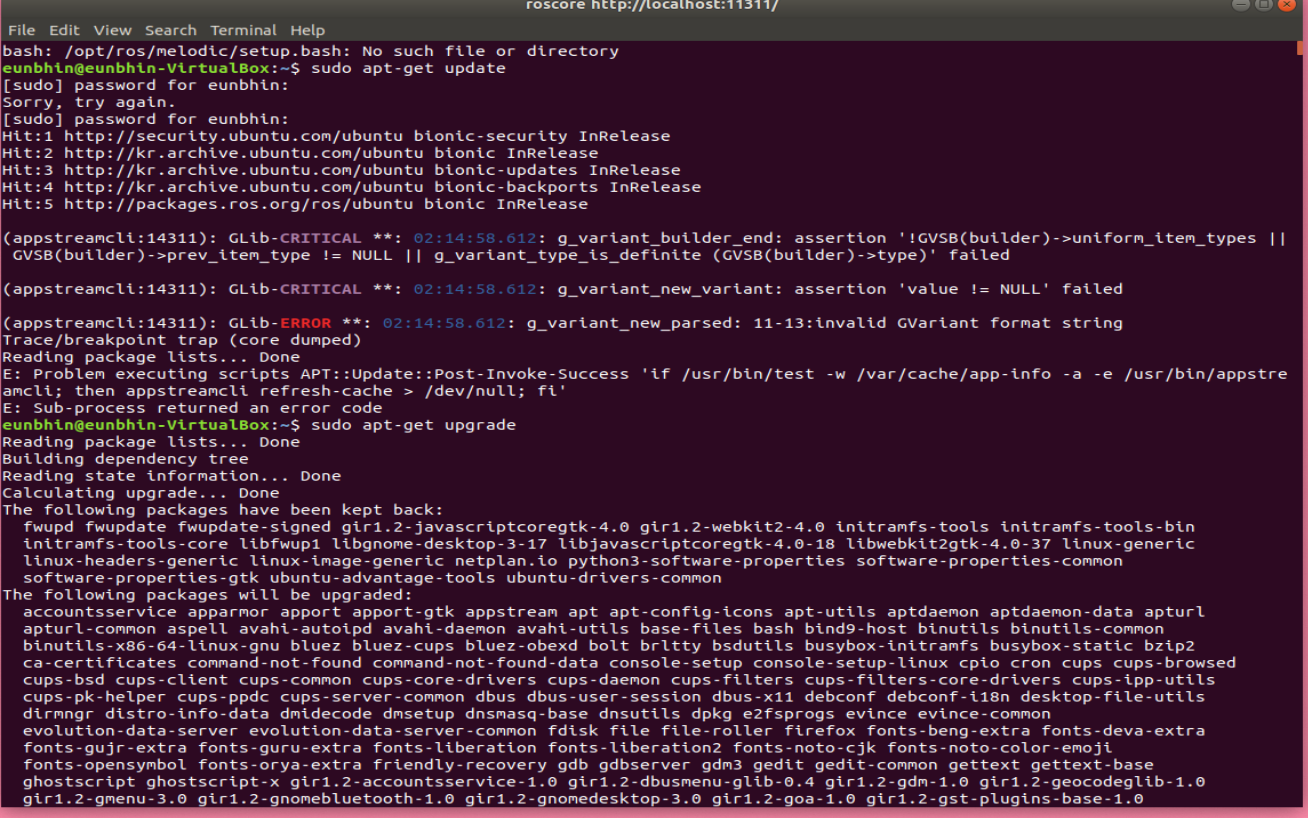The height and width of the screenshot is (818, 1308).
Task: Click the 'Building dependency tree' line
Action: coord(125,459)
